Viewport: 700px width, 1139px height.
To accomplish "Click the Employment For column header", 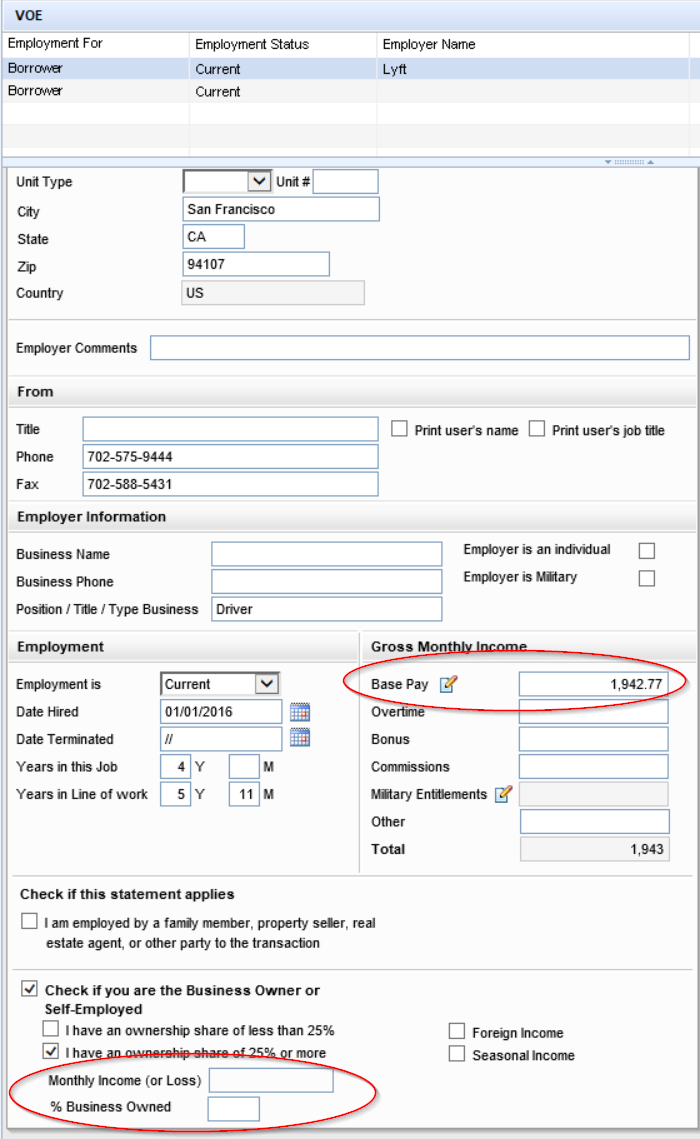I will [96, 44].
